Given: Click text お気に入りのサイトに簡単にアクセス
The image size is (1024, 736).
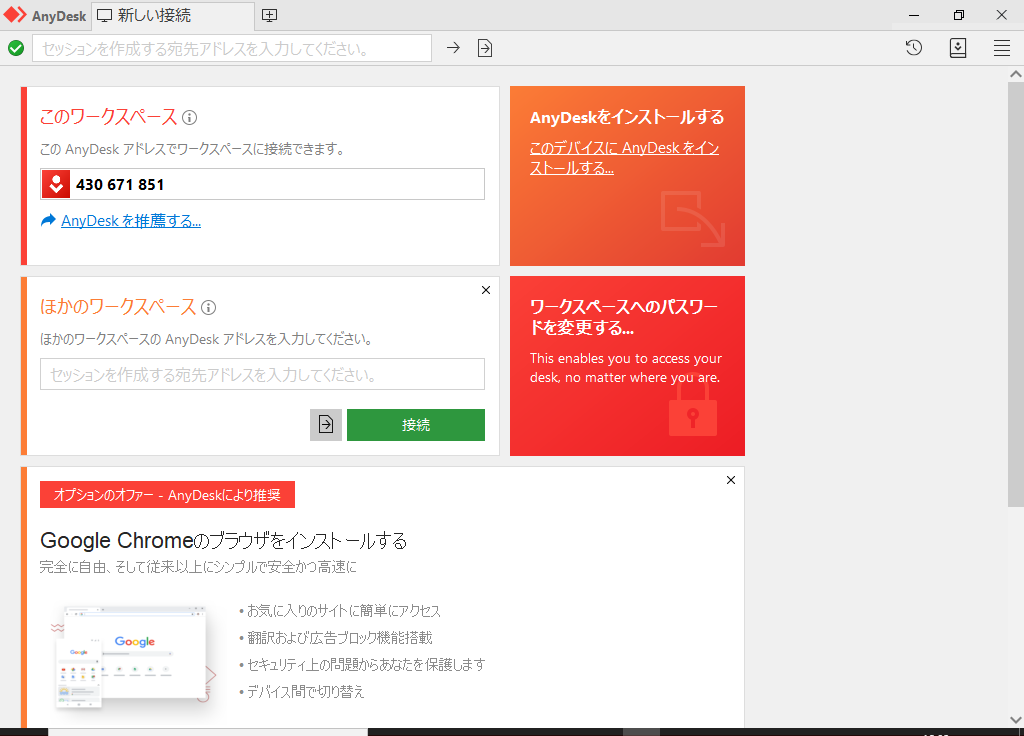Looking at the screenshot, I should (x=344, y=611).
